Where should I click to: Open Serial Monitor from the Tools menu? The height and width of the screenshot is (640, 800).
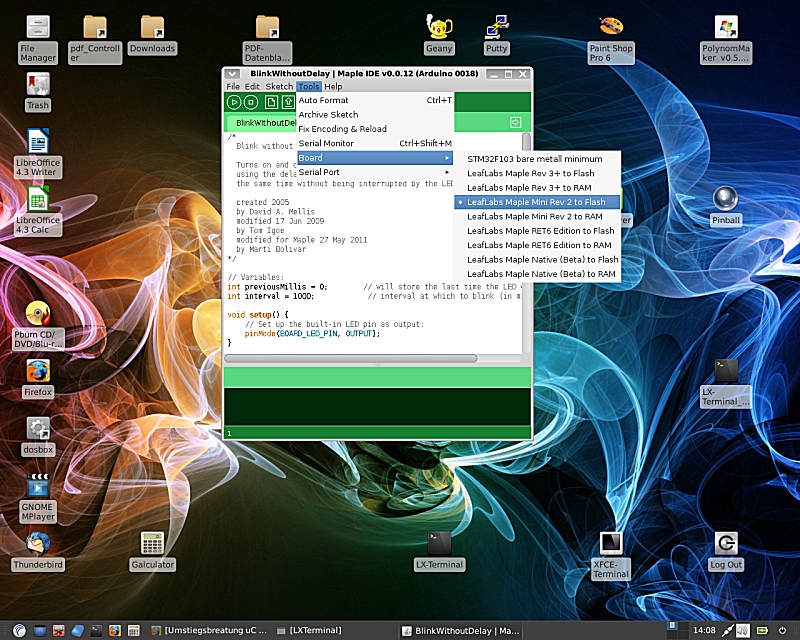375,143
